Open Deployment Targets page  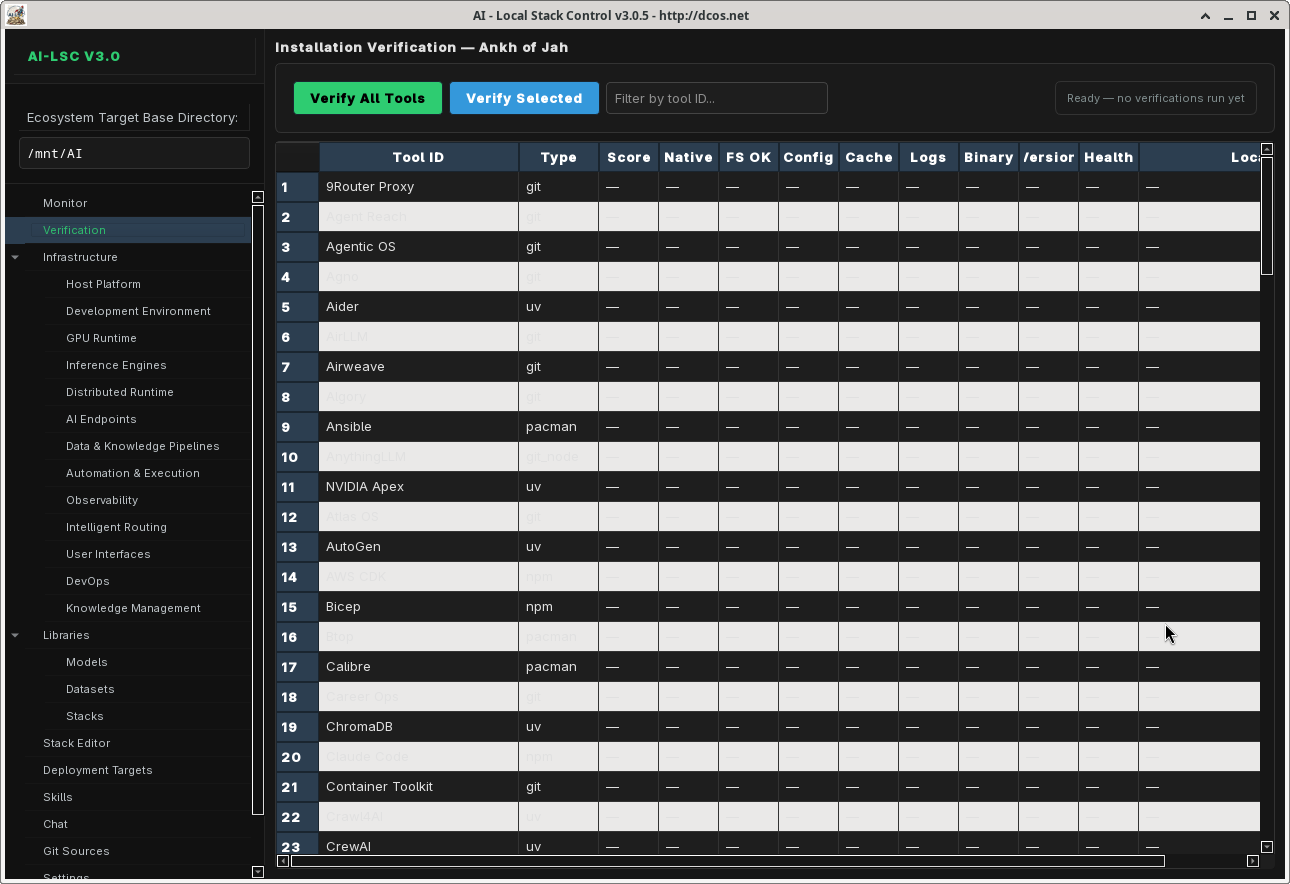click(x=98, y=770)
